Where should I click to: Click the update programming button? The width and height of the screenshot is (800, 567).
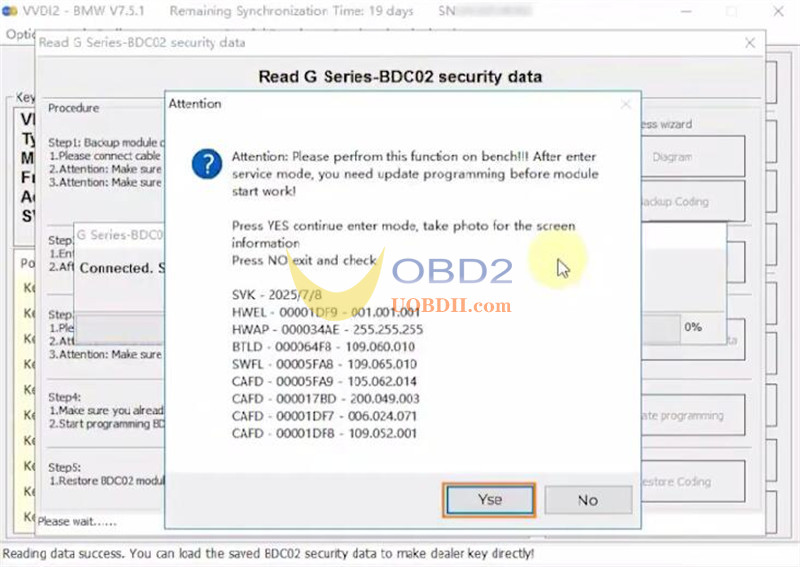click(x=693, y=415)
